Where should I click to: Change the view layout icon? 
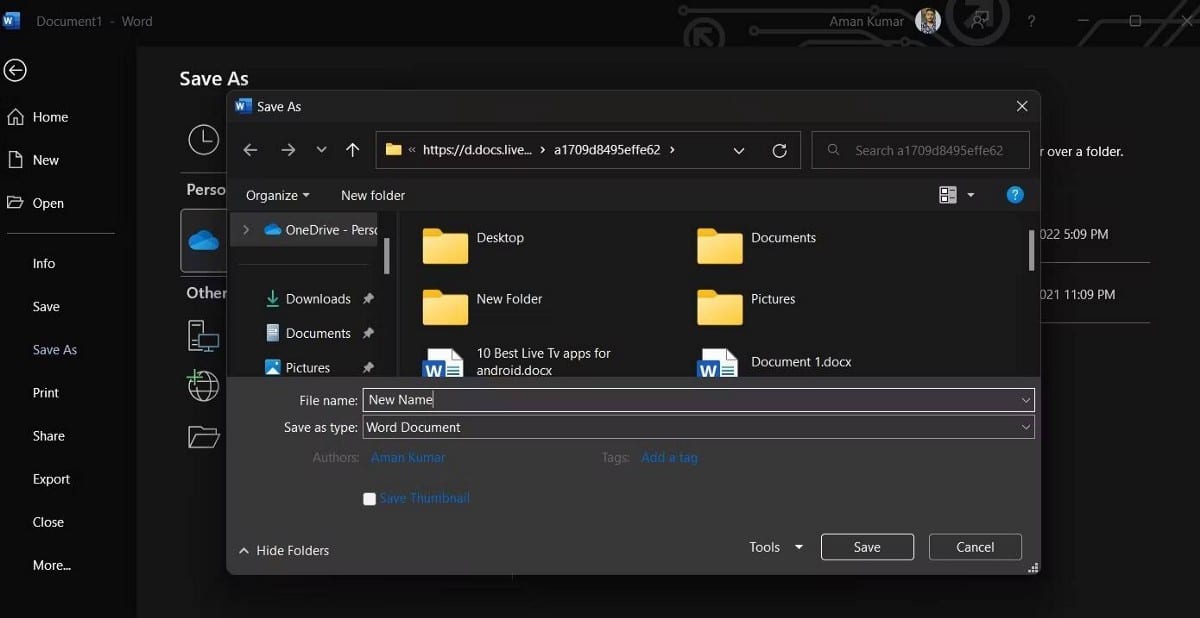click(x=948, y=195)
